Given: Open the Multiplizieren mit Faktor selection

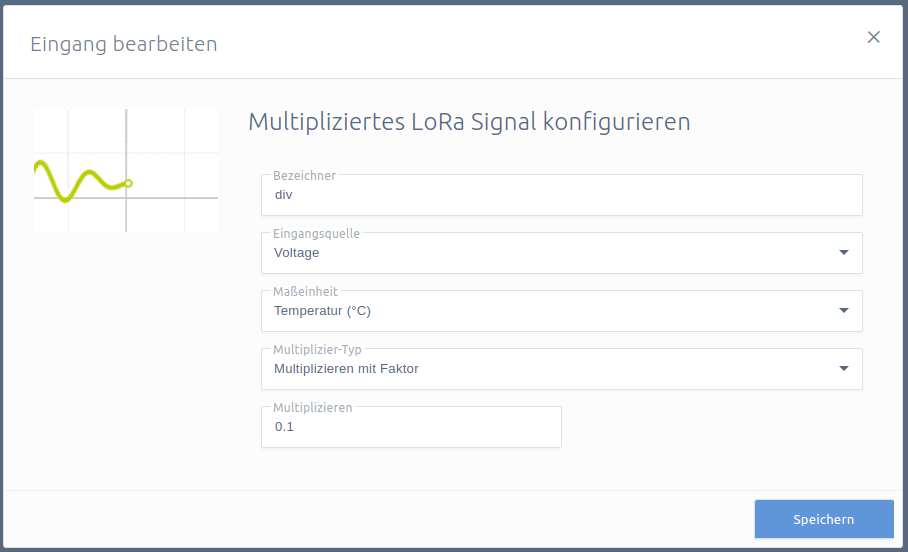Looking at the screenshot, I should click(346, 369).
